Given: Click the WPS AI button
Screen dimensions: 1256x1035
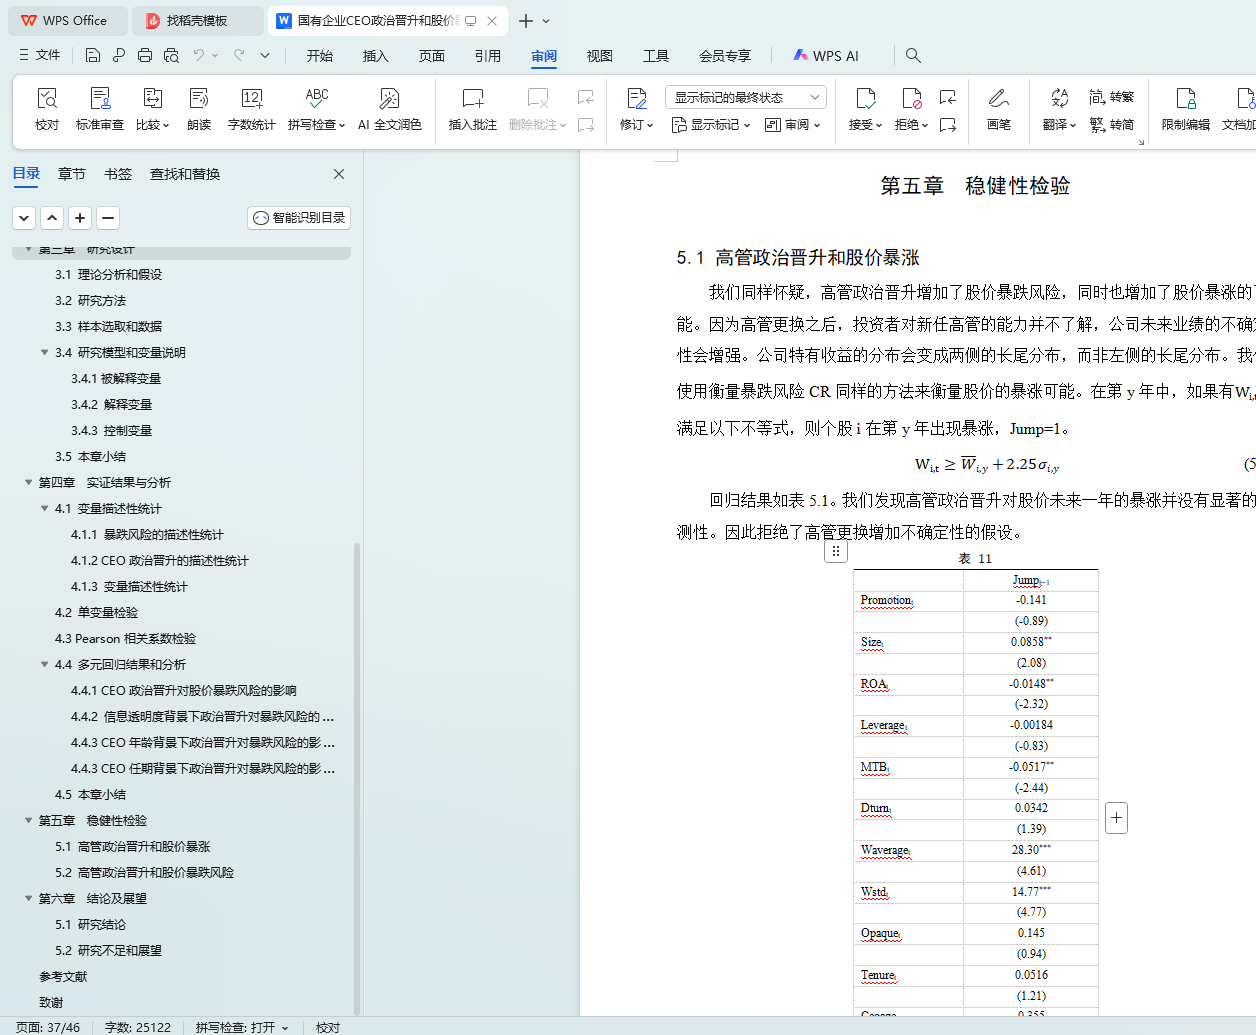Looking at the screenshot, I should coord(826,56).
